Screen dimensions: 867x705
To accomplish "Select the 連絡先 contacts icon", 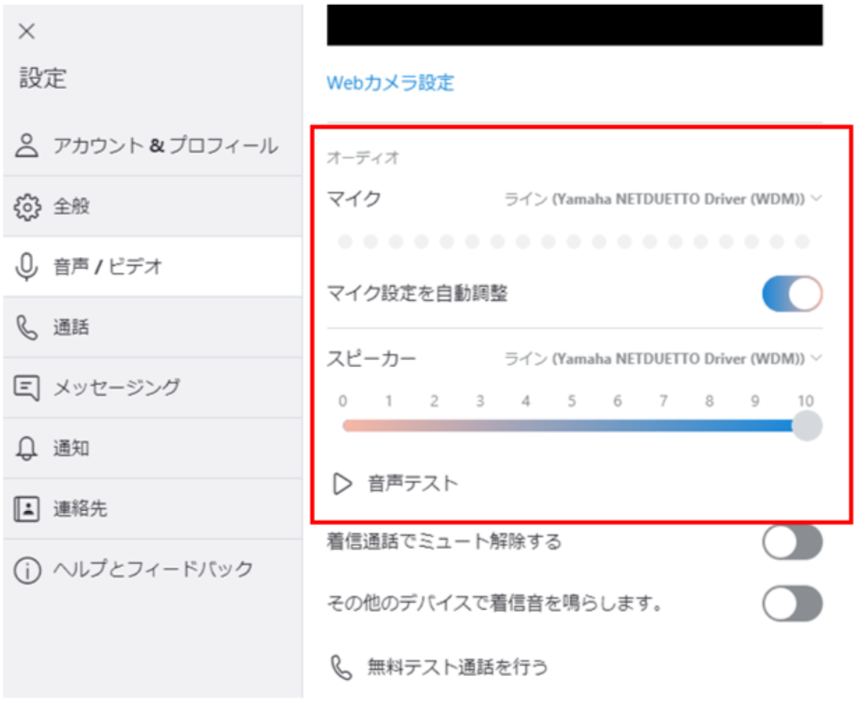I will pos(26,509).
